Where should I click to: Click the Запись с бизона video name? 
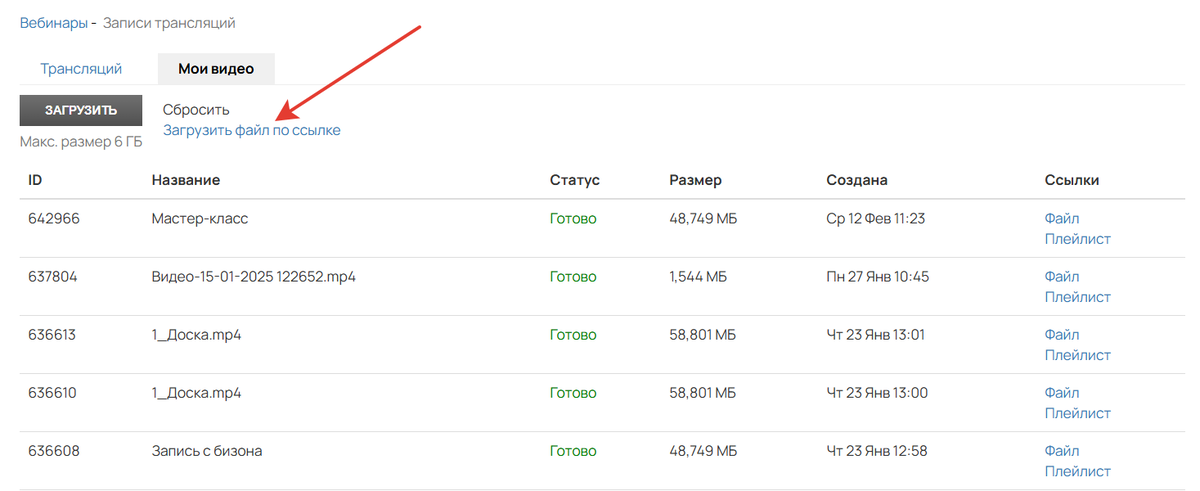point(207,451)
